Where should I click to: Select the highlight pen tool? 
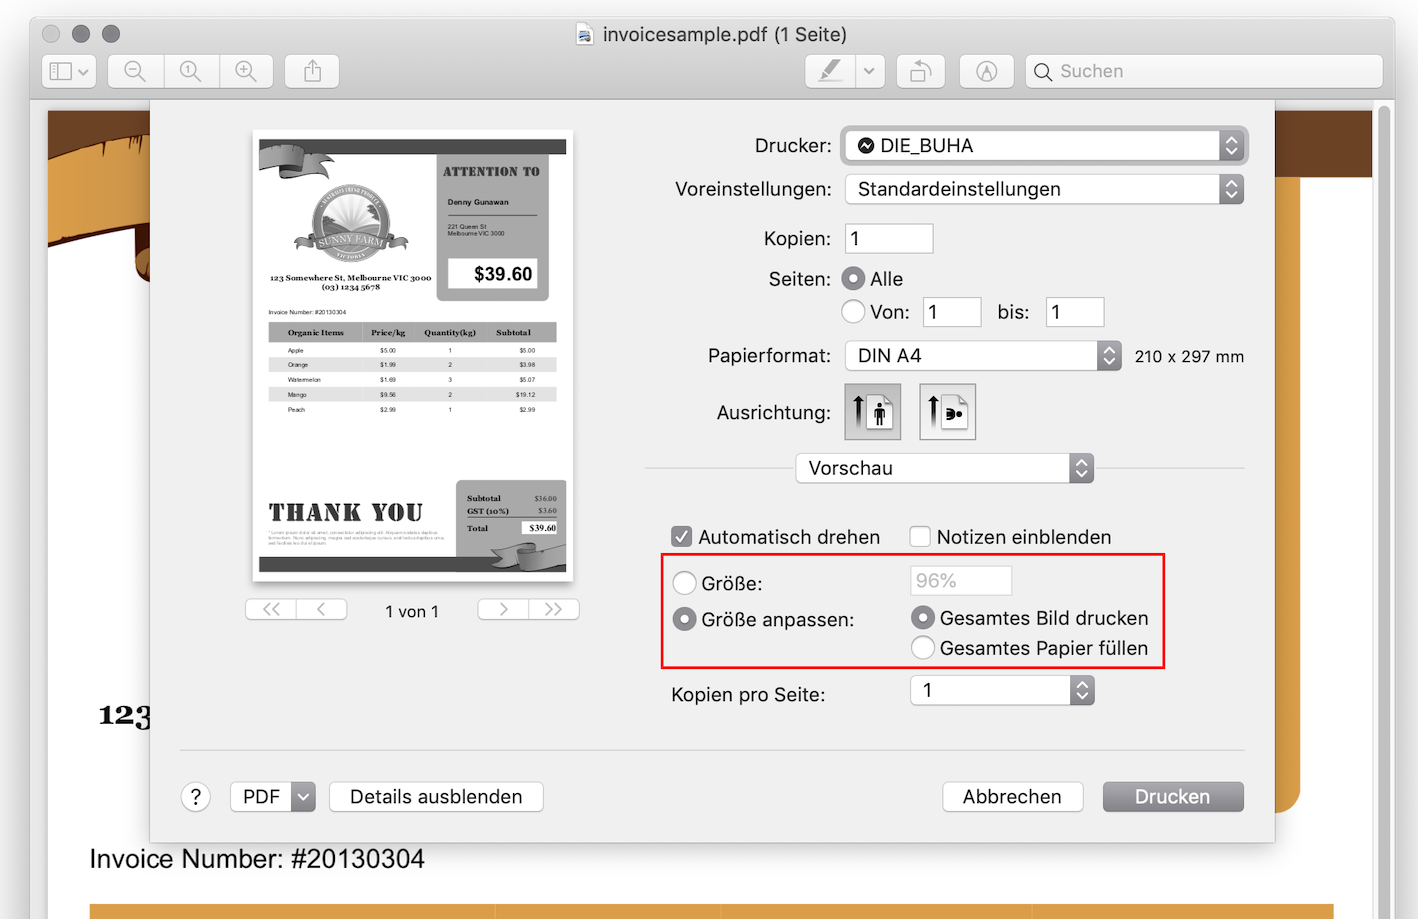point(830,71)
